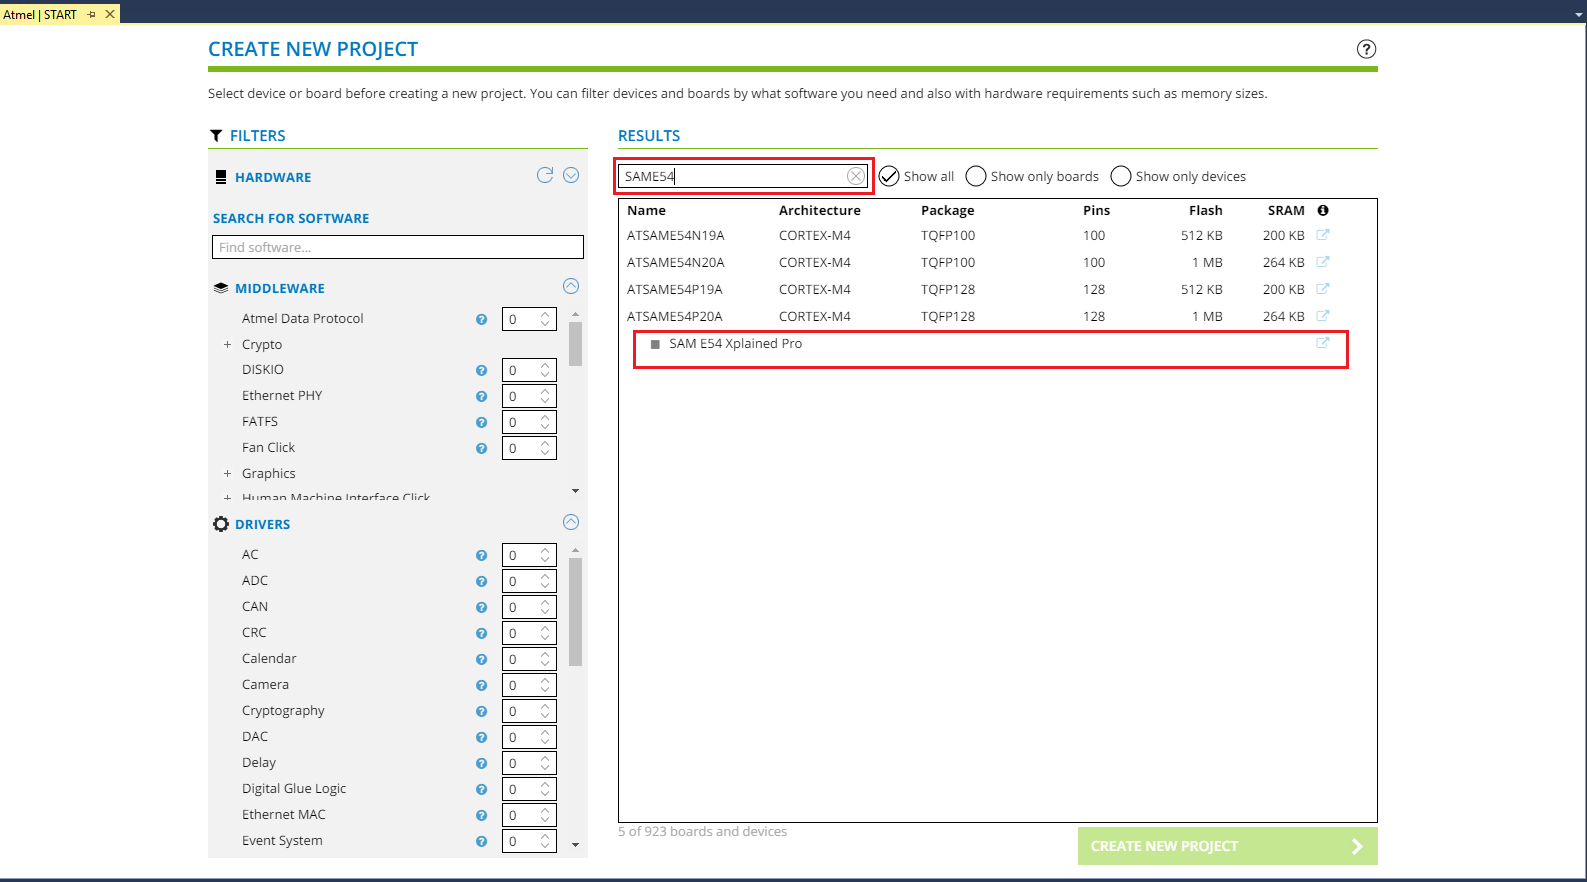Screen dimensions: 1587x882
Task: Switch to the Atmel | START tab
Action: [40, 14]
